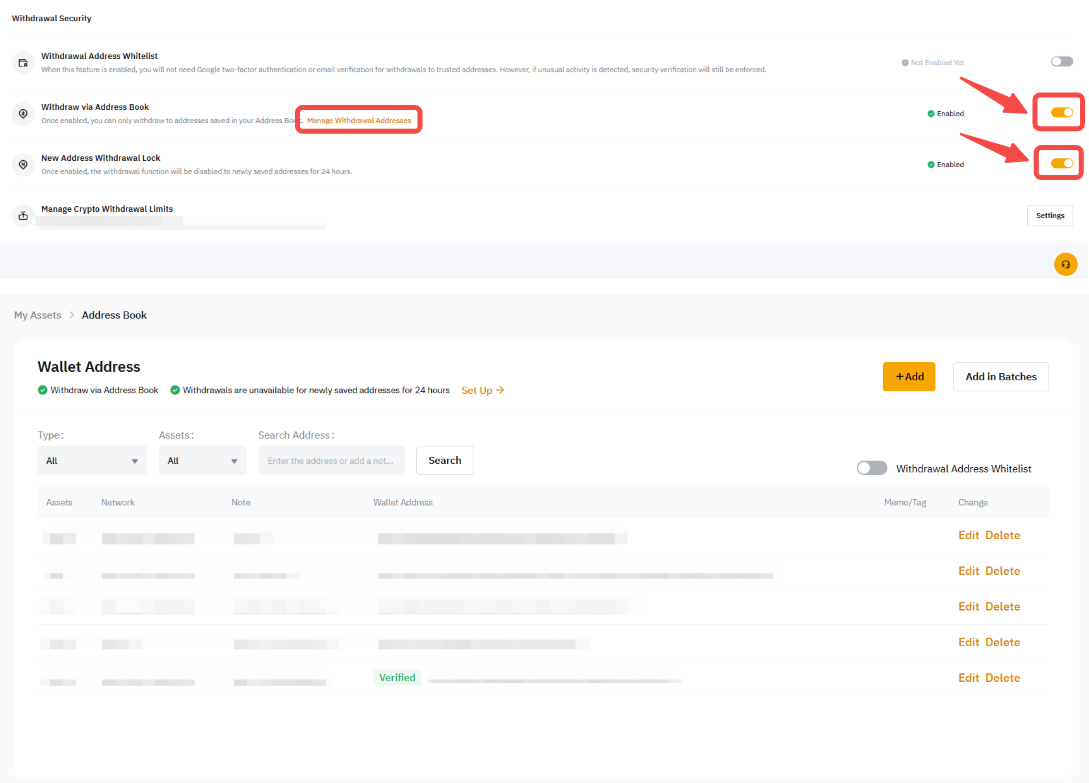Screen dimensions: 1089x783
Task: Go to My Assets breadcrumb
Action: click(x=38, y=315)
